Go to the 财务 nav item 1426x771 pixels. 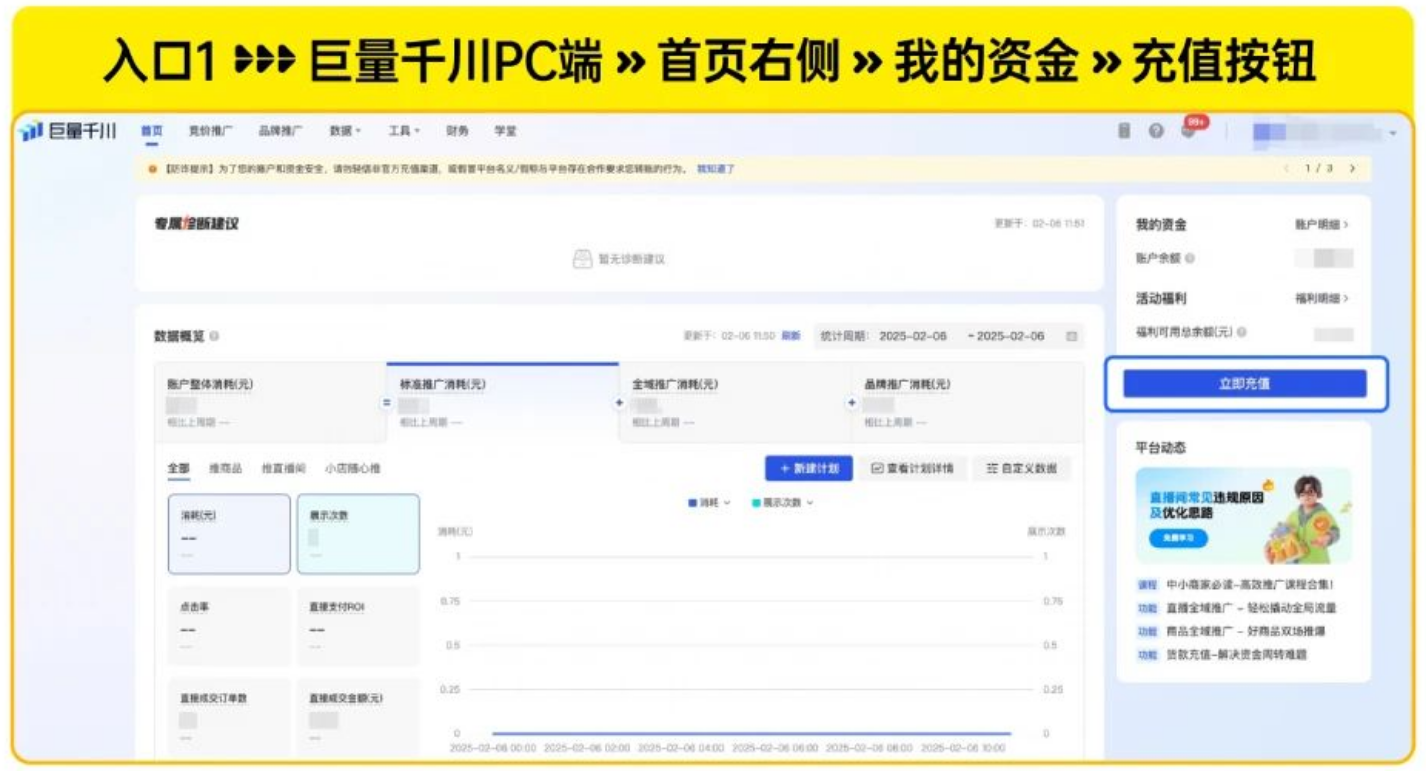[x=457, y=131]
